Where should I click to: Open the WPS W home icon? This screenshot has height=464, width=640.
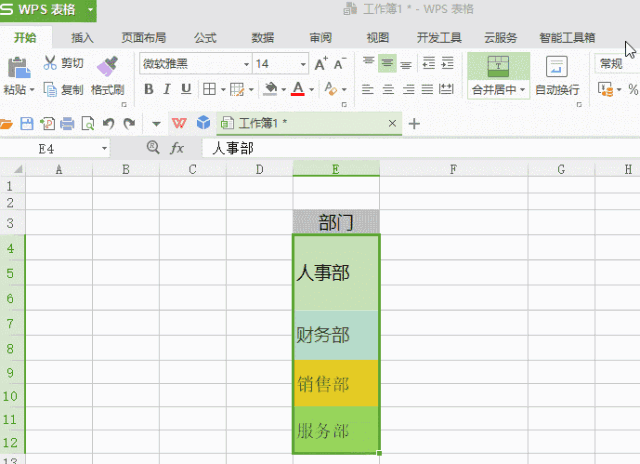[179, 123]
